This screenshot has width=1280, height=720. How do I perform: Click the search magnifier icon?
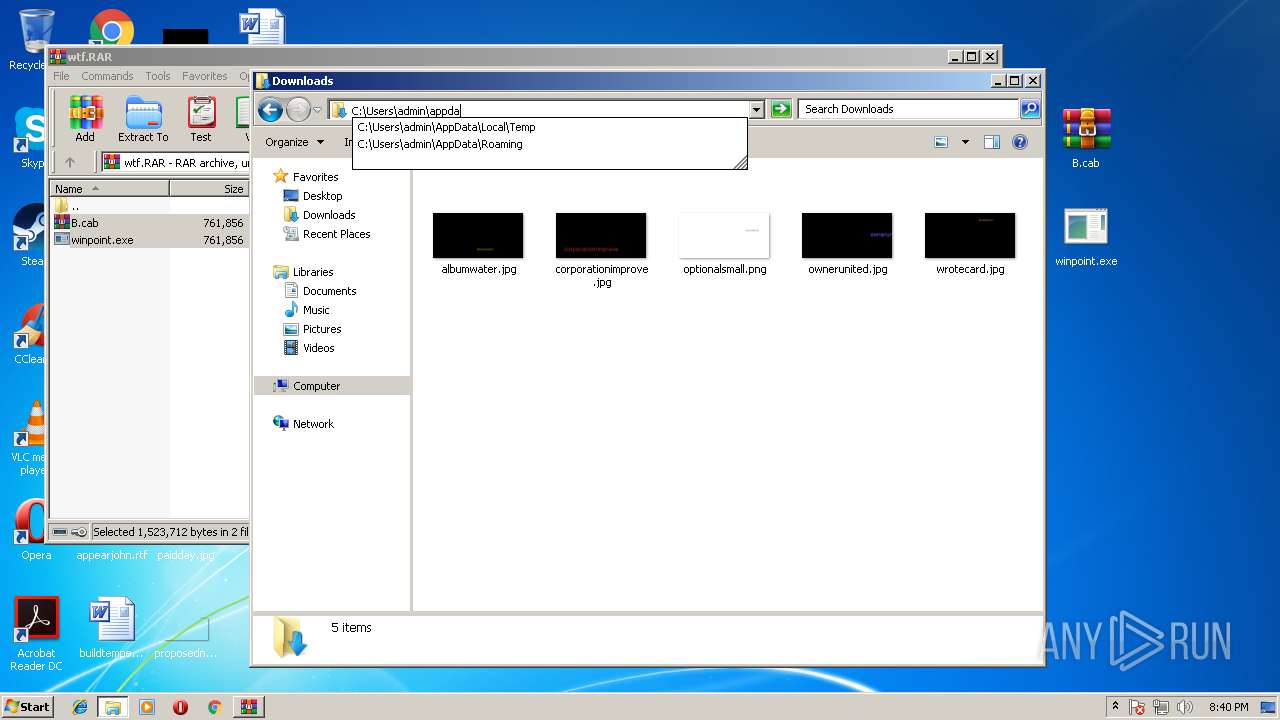[x=1029, y=109]
